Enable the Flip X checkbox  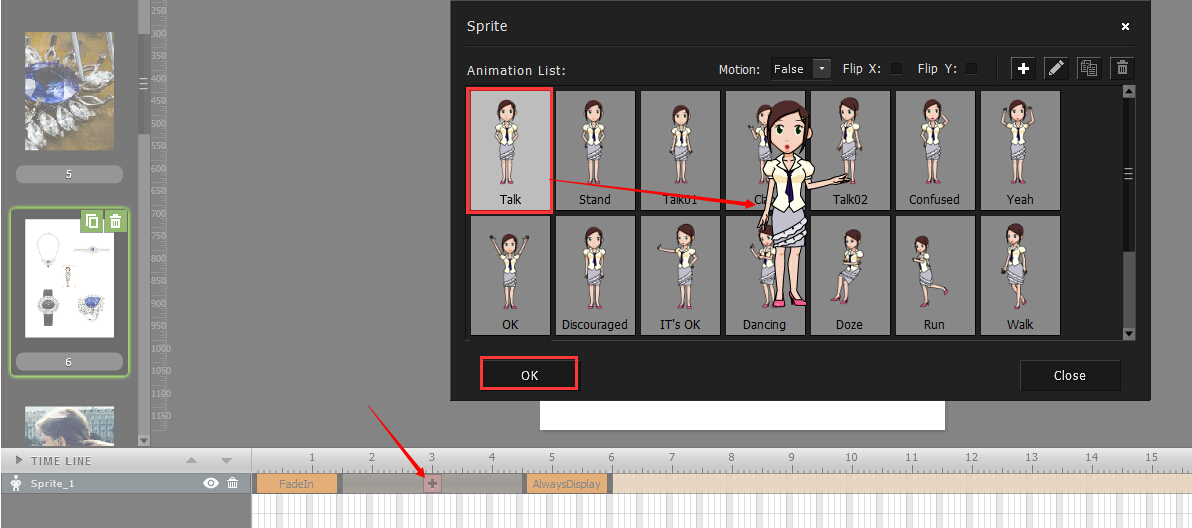point(896,68)
